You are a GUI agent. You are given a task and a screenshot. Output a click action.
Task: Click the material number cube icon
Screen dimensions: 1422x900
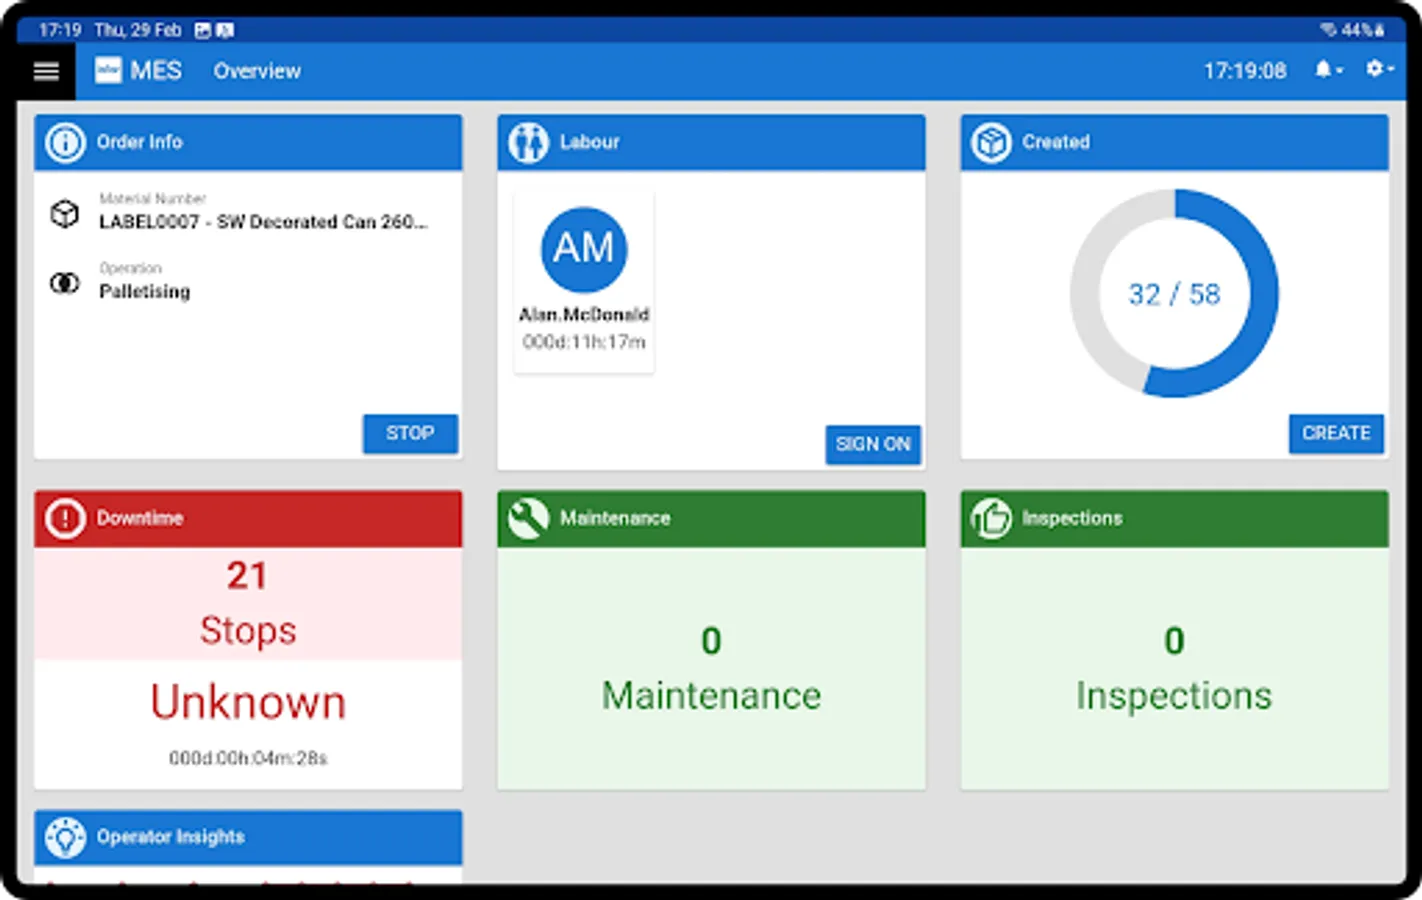tap(65, 214)
